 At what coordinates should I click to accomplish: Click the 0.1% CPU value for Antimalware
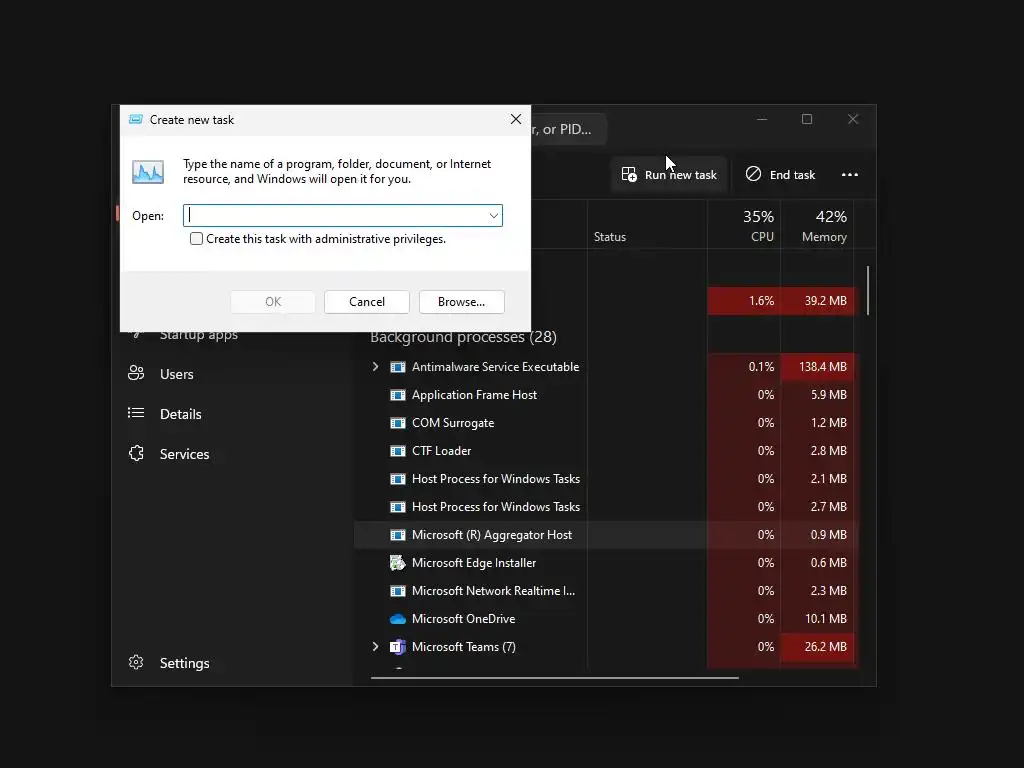coord(761,367)
